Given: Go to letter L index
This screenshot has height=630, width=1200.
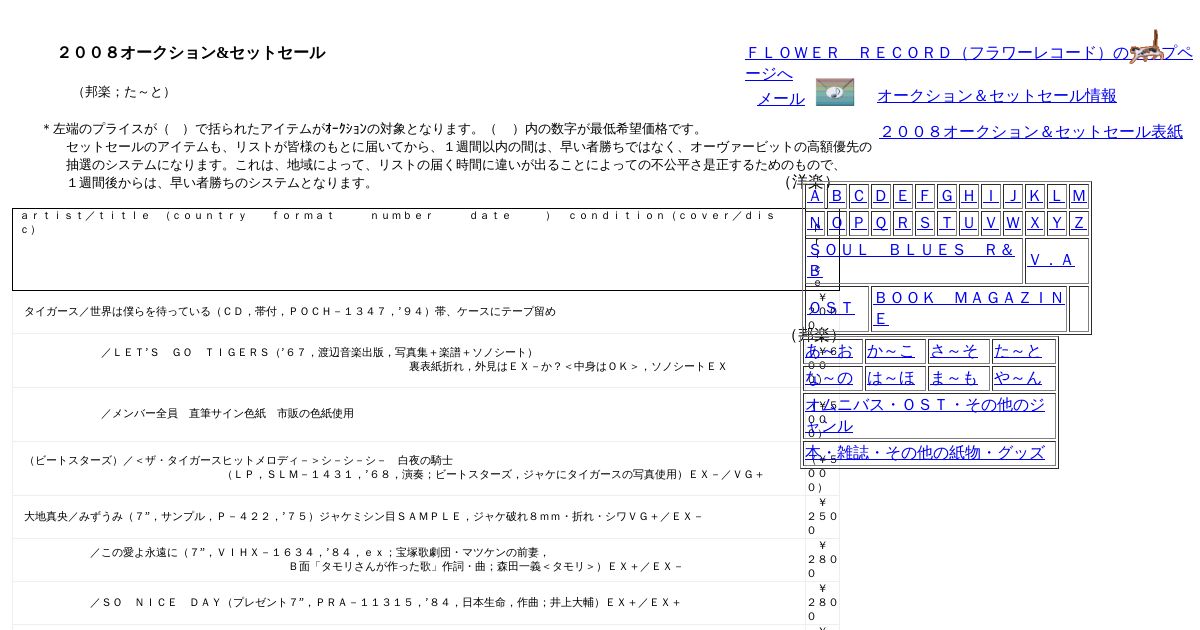Looking at the screenshot, I should click(1057, 195).
